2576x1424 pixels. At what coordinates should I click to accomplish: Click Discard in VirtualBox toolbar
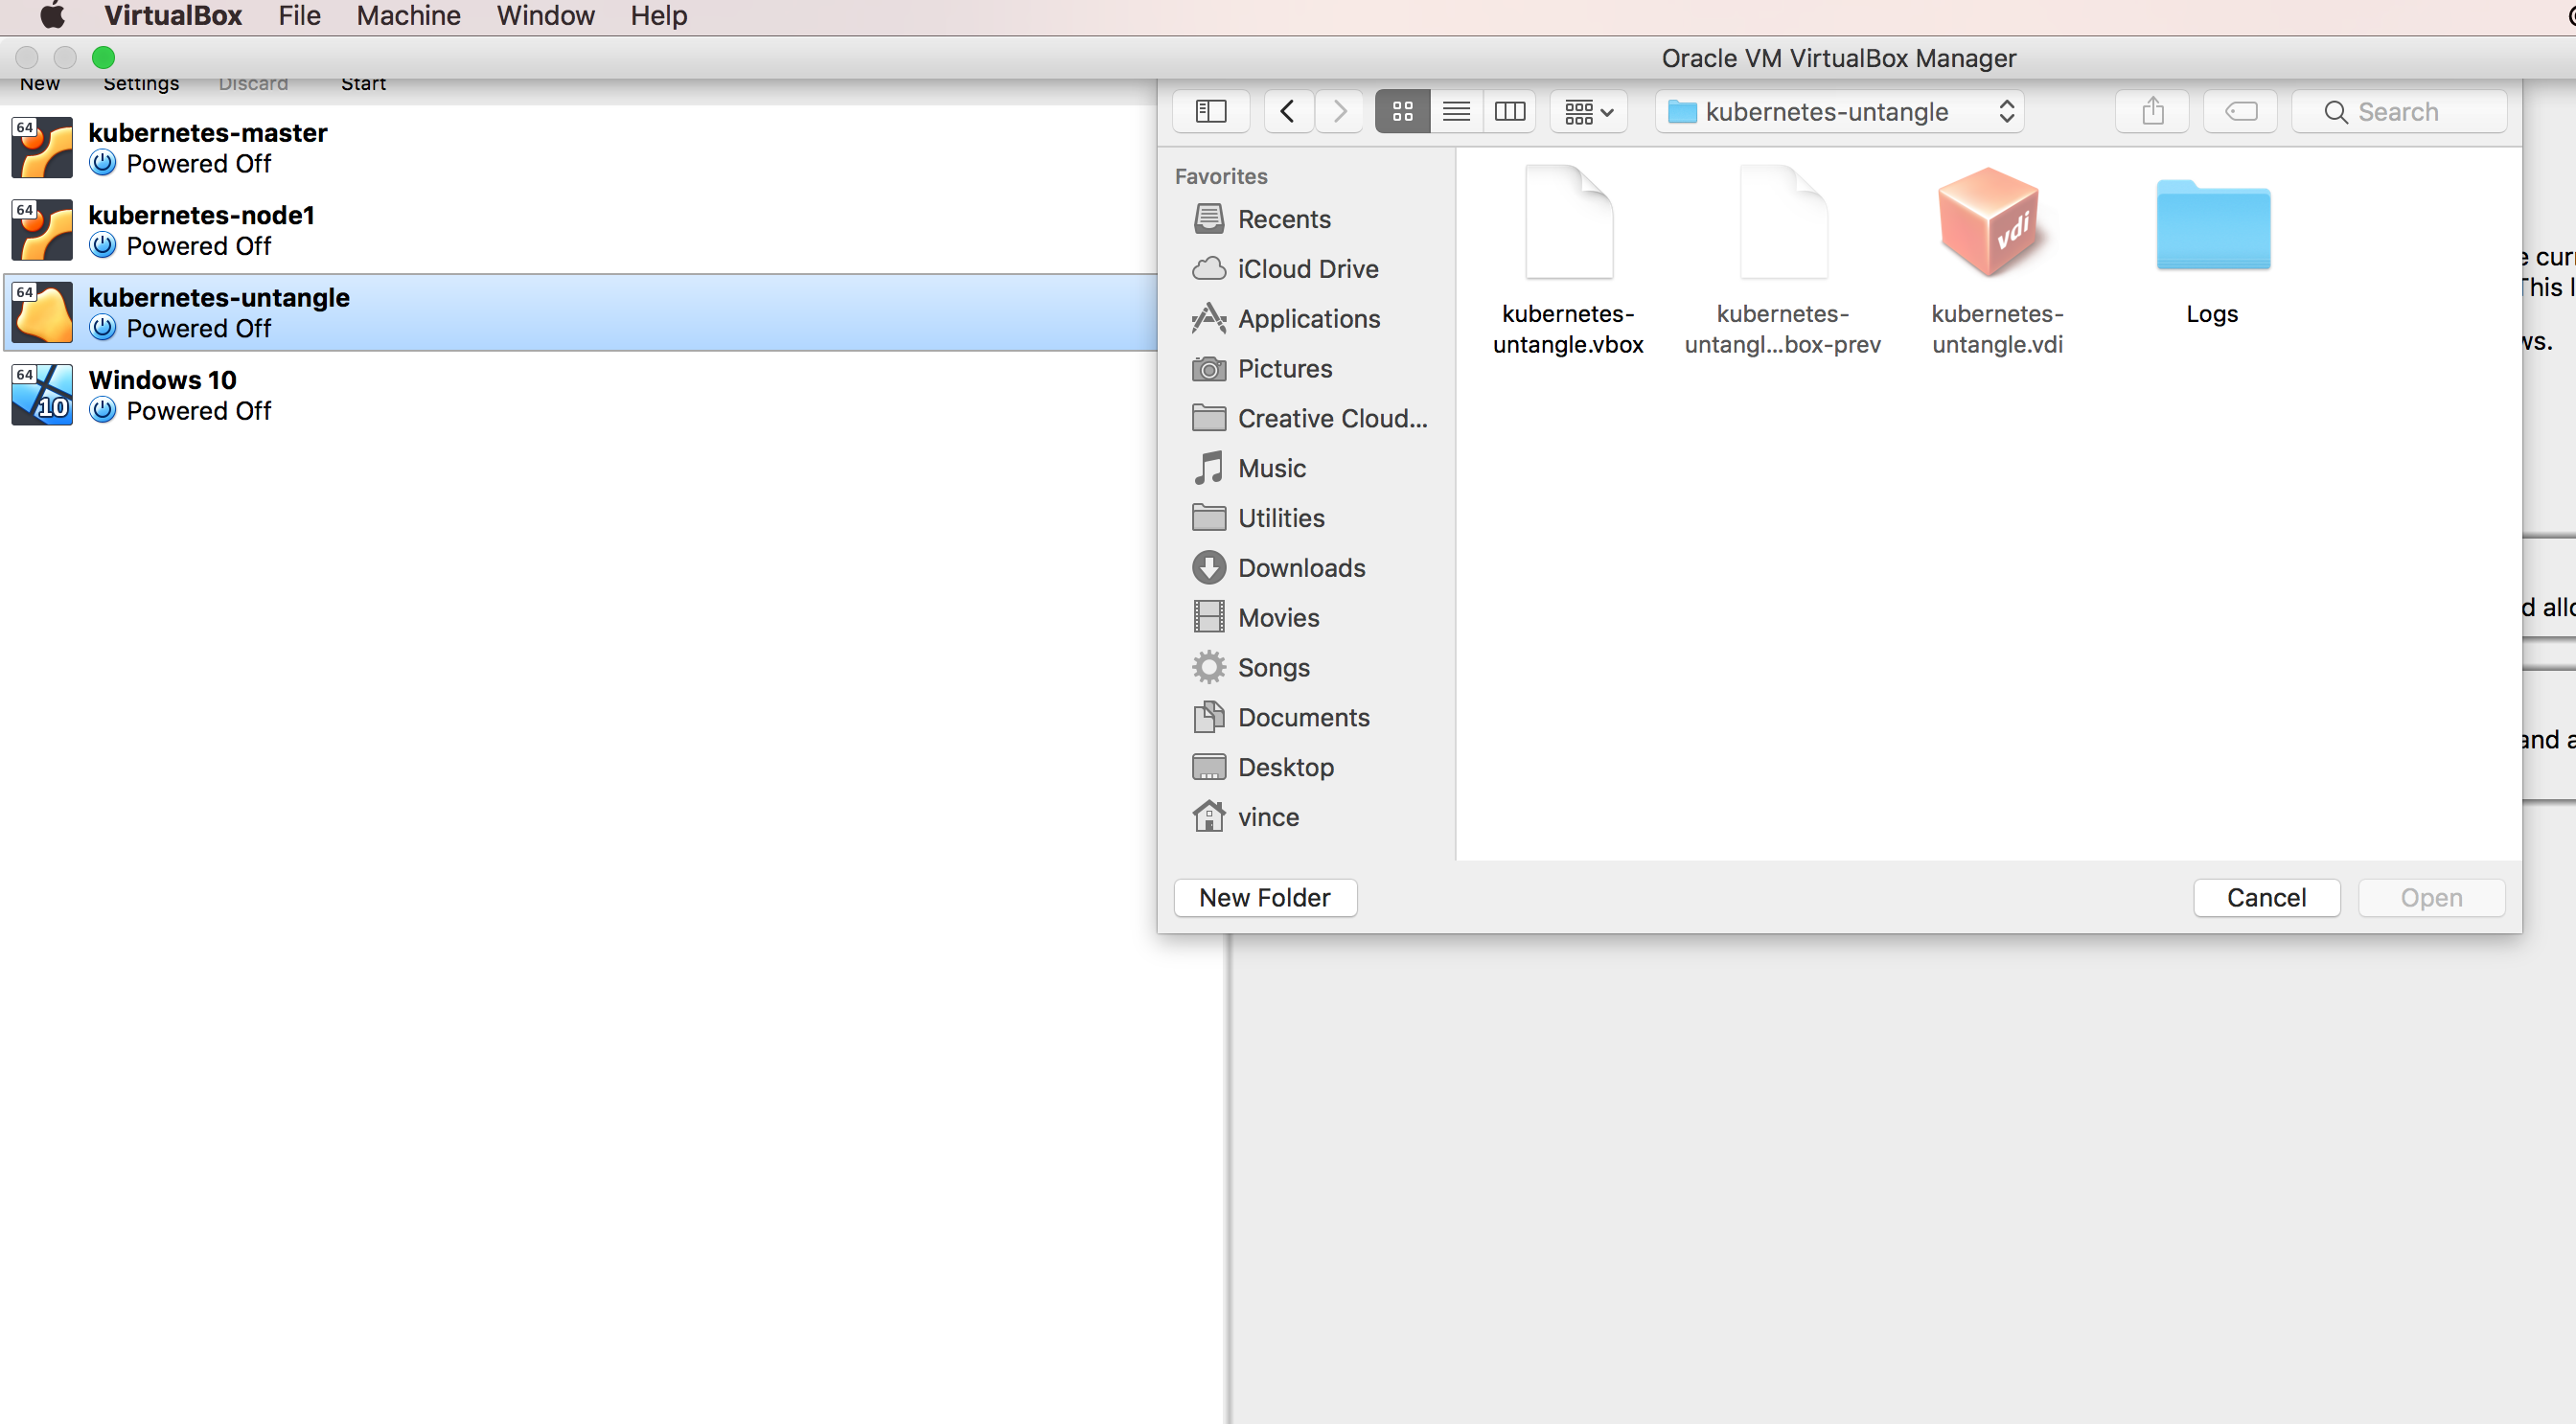253,85
